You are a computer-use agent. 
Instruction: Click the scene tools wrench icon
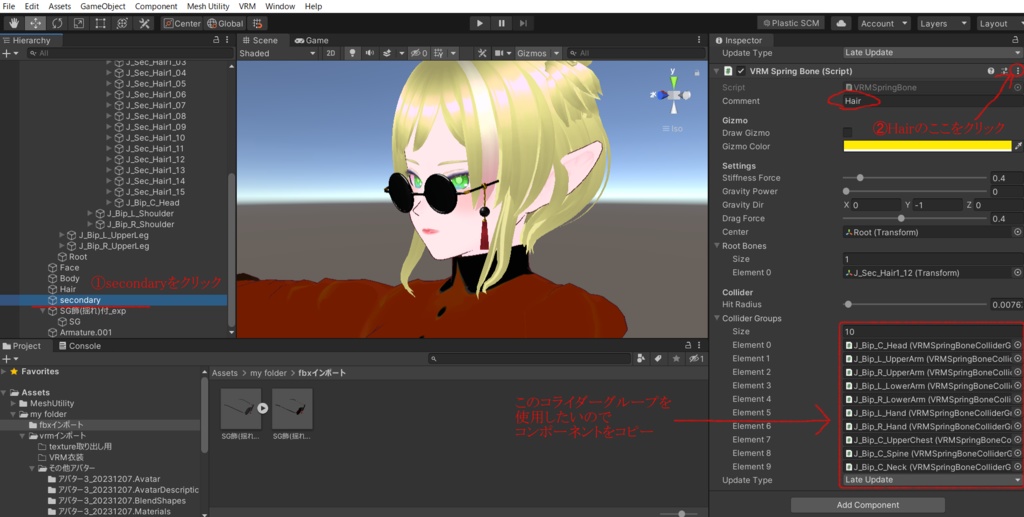point(482,53)
